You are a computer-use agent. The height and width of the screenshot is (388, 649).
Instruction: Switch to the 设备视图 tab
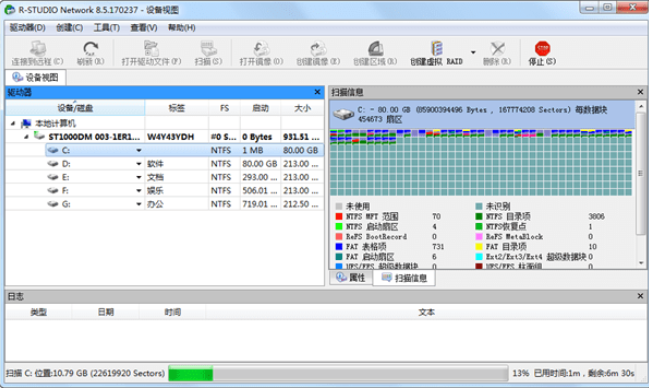click(35, 77)
